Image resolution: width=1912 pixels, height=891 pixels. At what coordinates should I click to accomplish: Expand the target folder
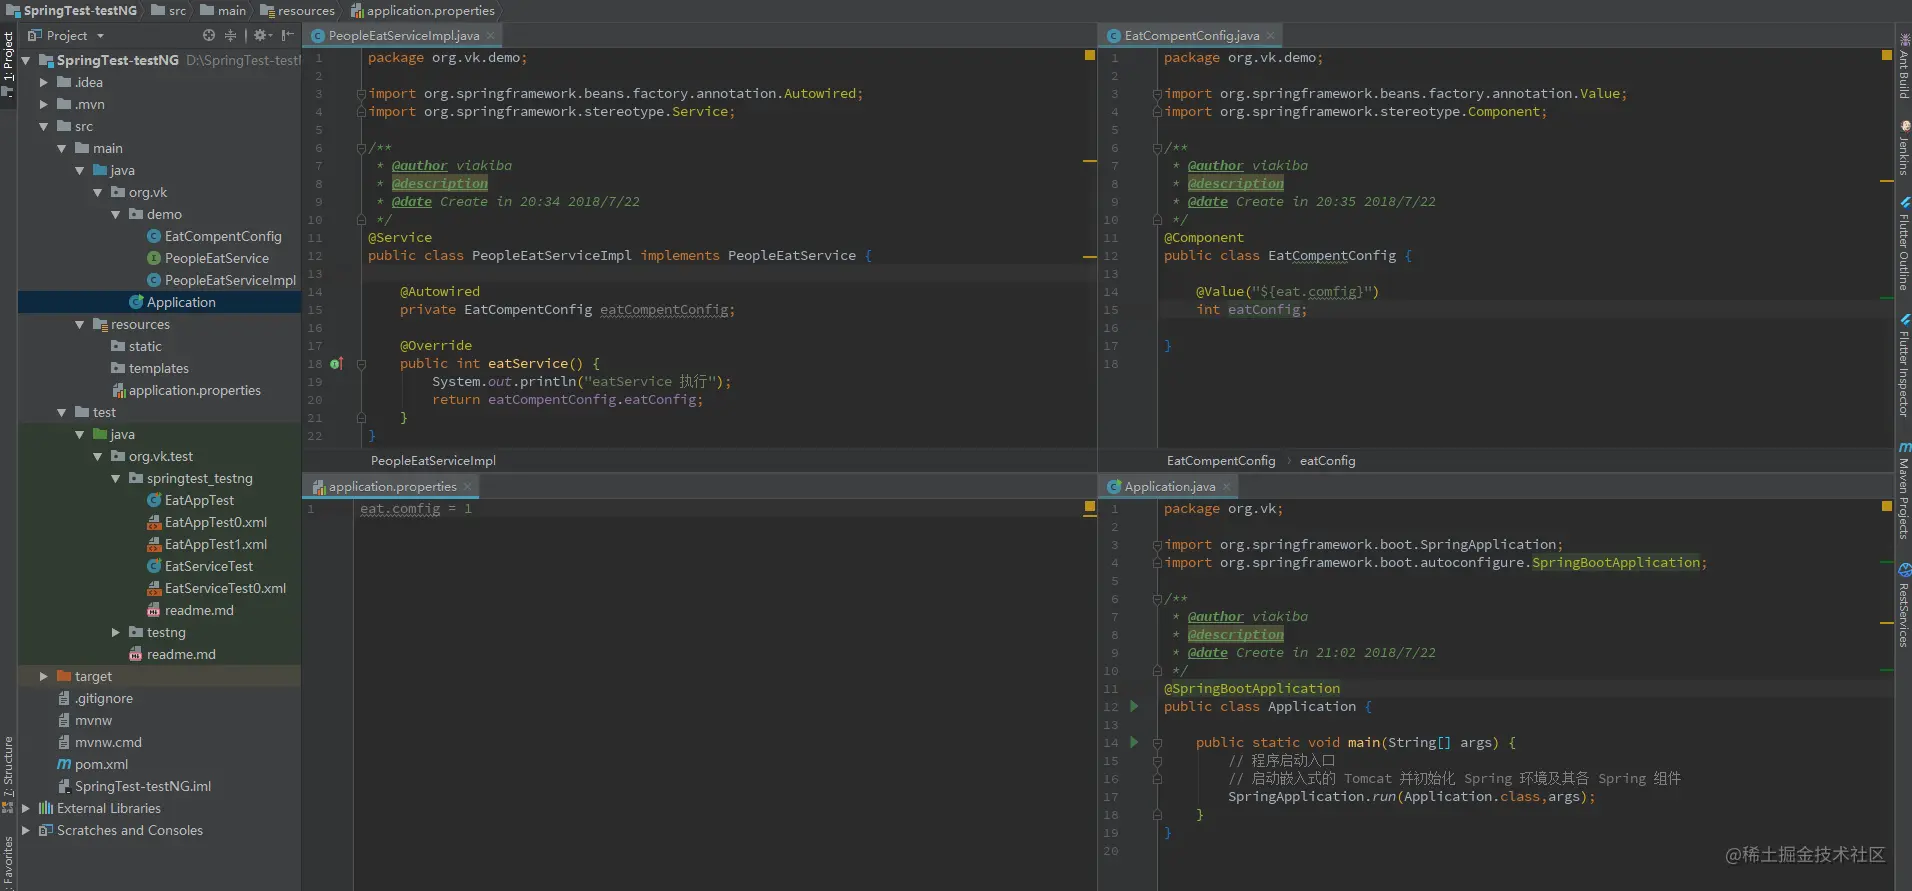(x=44, y=676)
